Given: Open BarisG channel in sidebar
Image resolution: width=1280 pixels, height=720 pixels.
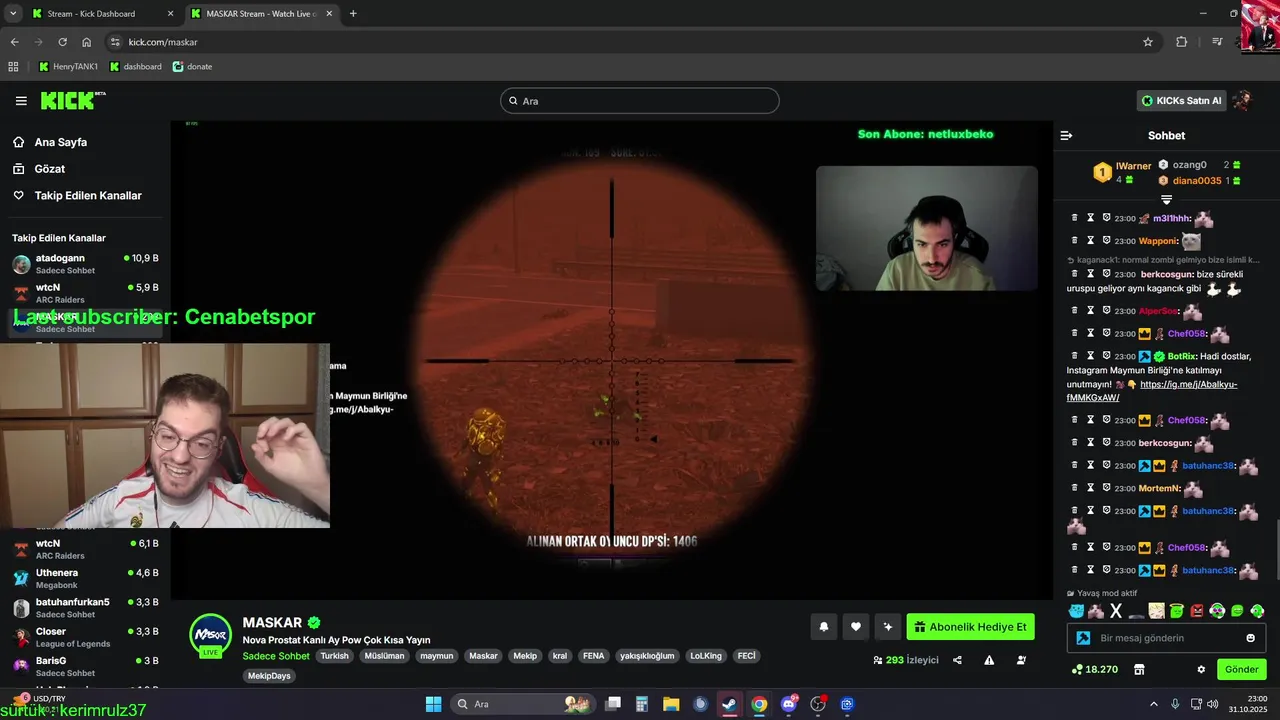Looking at the screenshot, I should click(85, 666).
